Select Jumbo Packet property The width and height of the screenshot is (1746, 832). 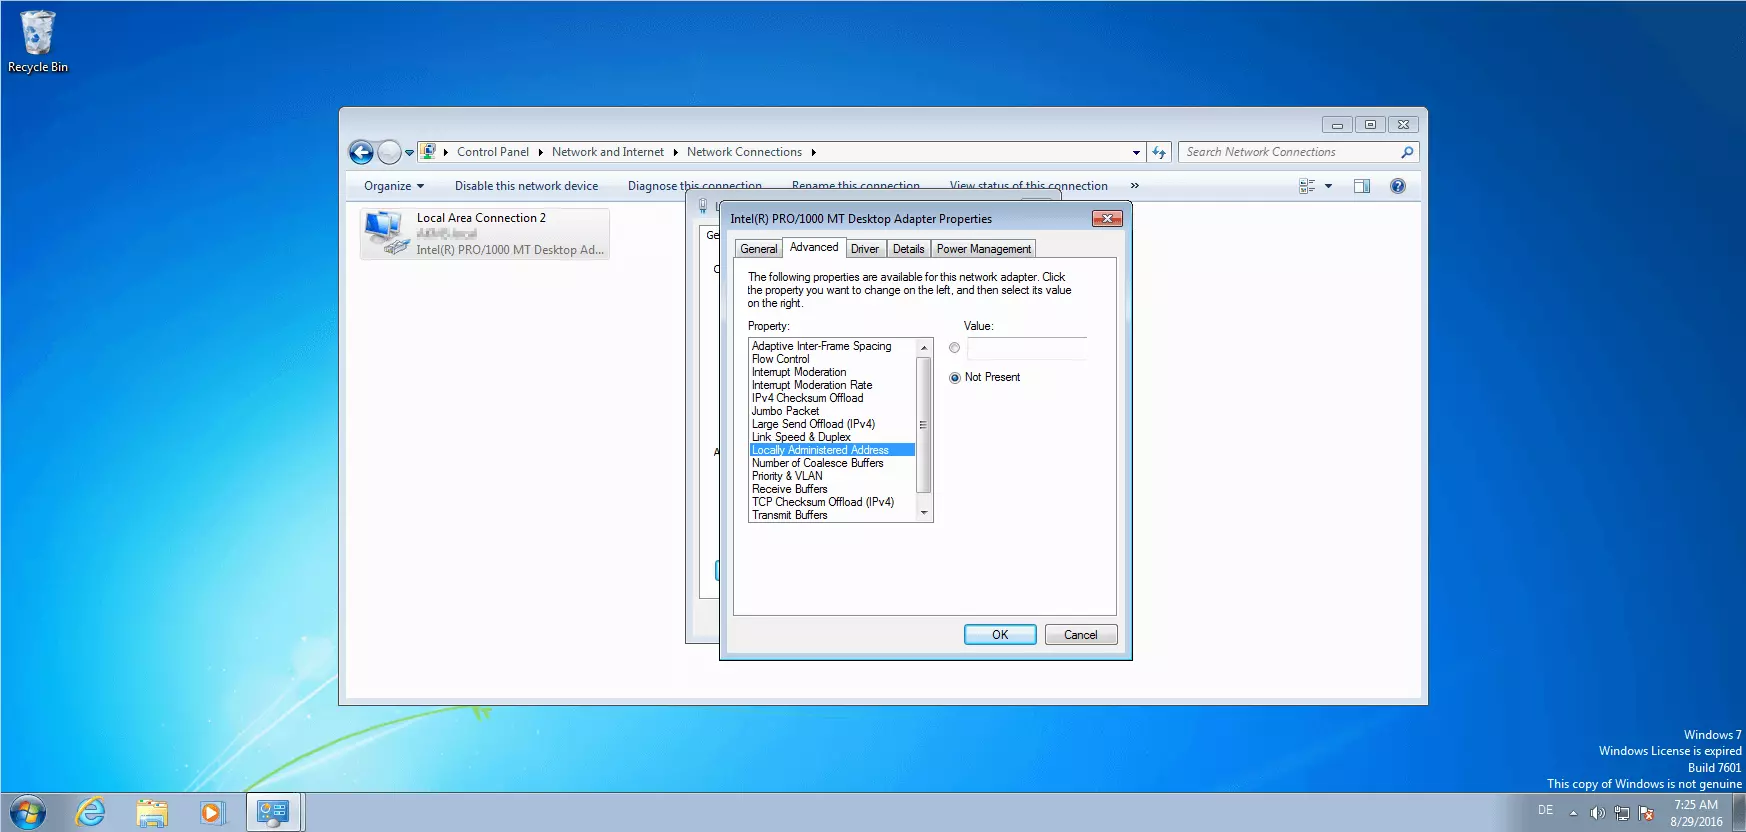coord(832,411)
